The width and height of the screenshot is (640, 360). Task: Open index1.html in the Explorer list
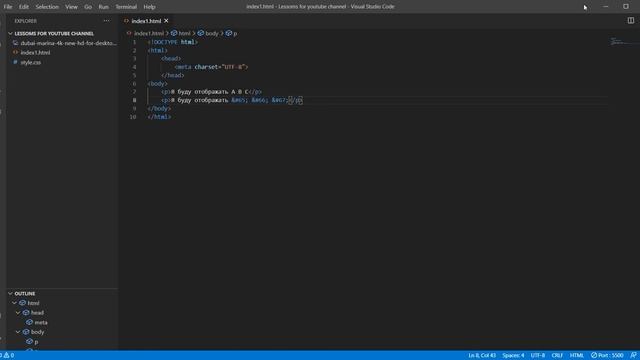[35, 53]
